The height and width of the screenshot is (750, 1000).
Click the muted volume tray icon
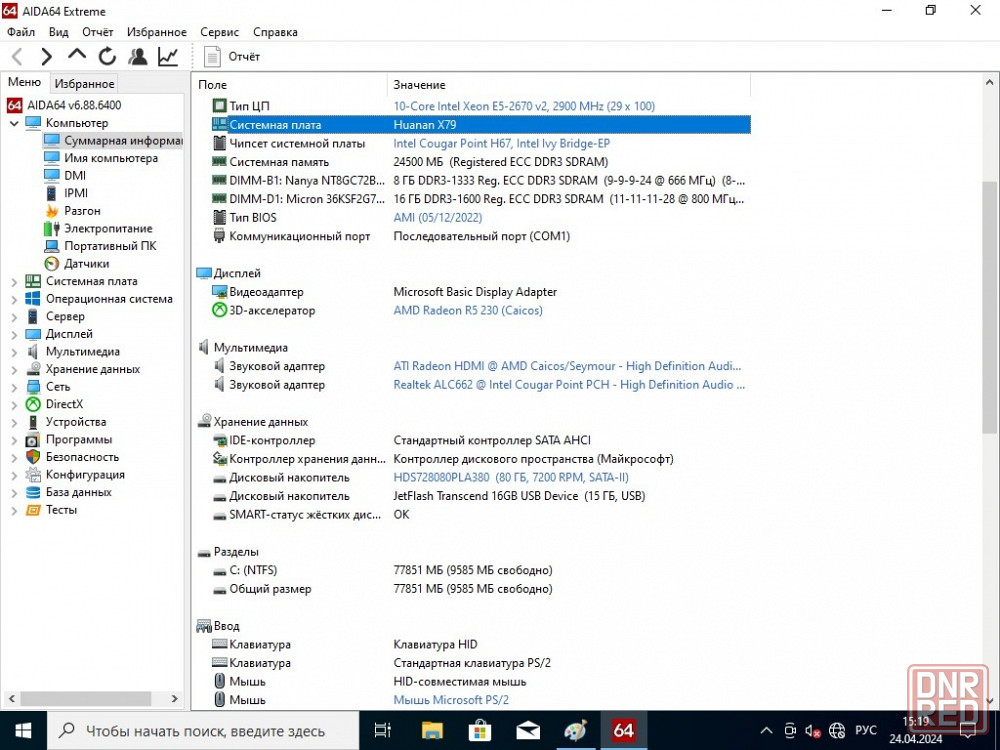coord(812,731)
